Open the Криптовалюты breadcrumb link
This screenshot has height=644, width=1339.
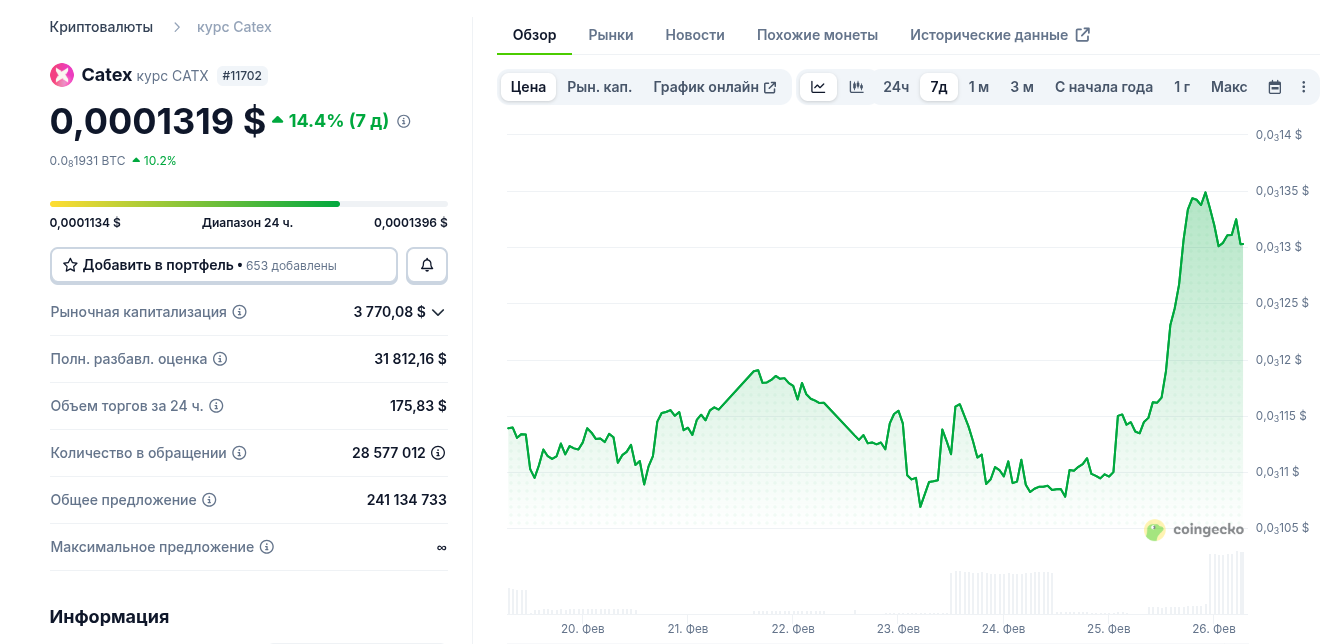tap(101, 27)
